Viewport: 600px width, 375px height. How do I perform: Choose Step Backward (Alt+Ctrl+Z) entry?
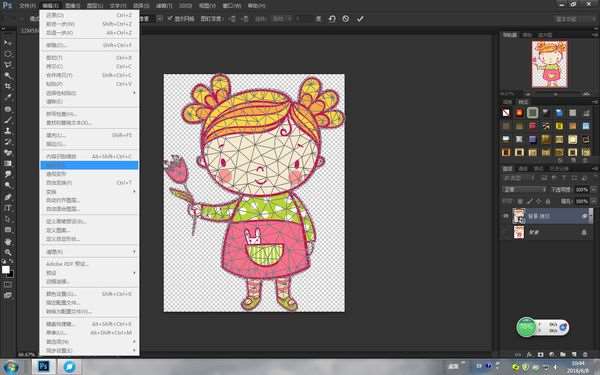89,33
